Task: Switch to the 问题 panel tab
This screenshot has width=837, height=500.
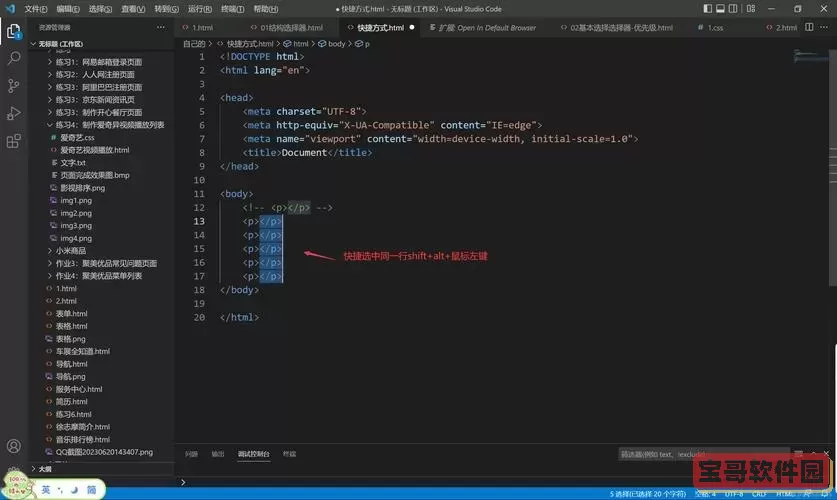Action: (191, 454)
